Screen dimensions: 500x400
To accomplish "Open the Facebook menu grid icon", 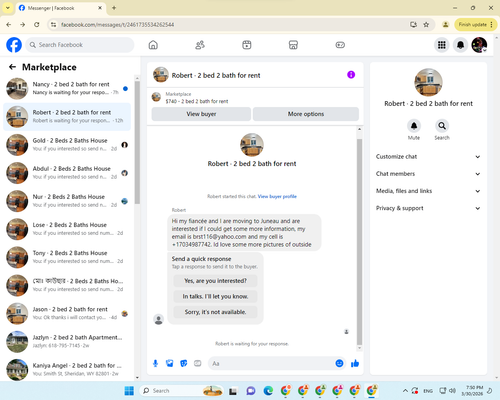I will click(442, 45).
